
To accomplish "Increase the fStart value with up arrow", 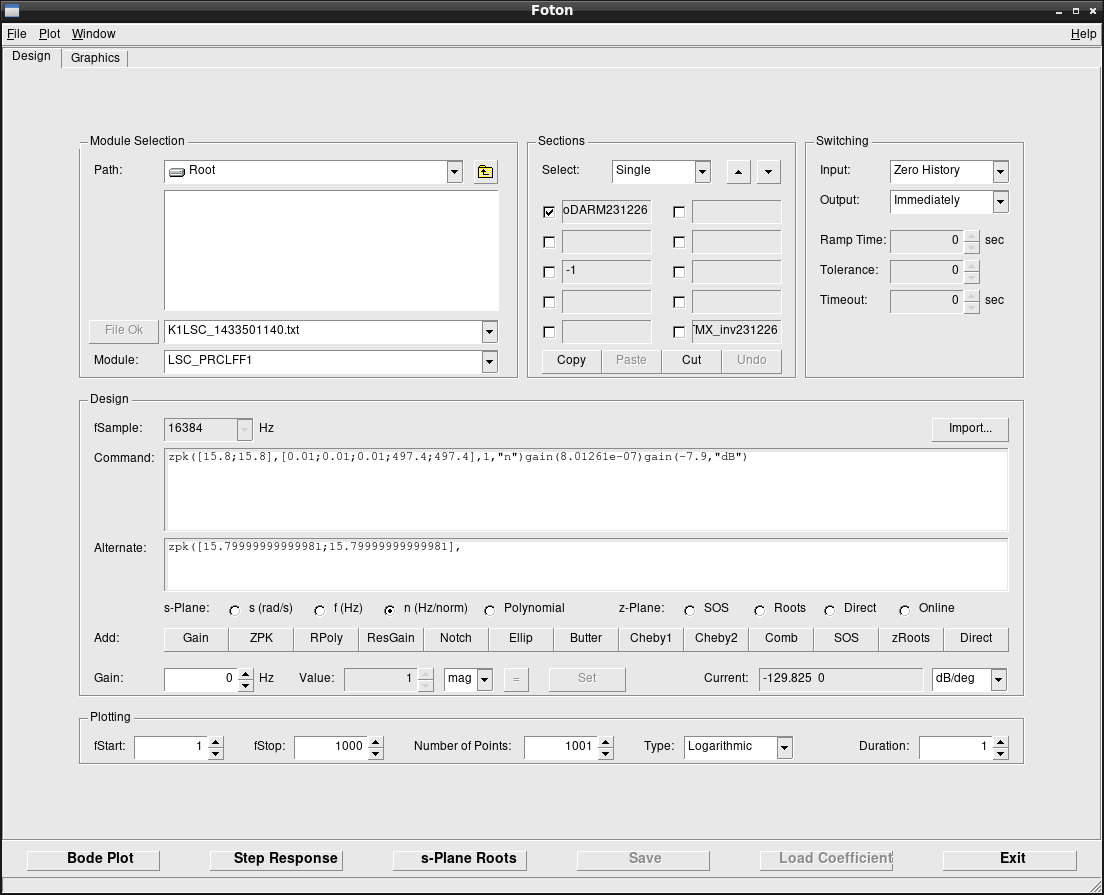I will [216, 742].
